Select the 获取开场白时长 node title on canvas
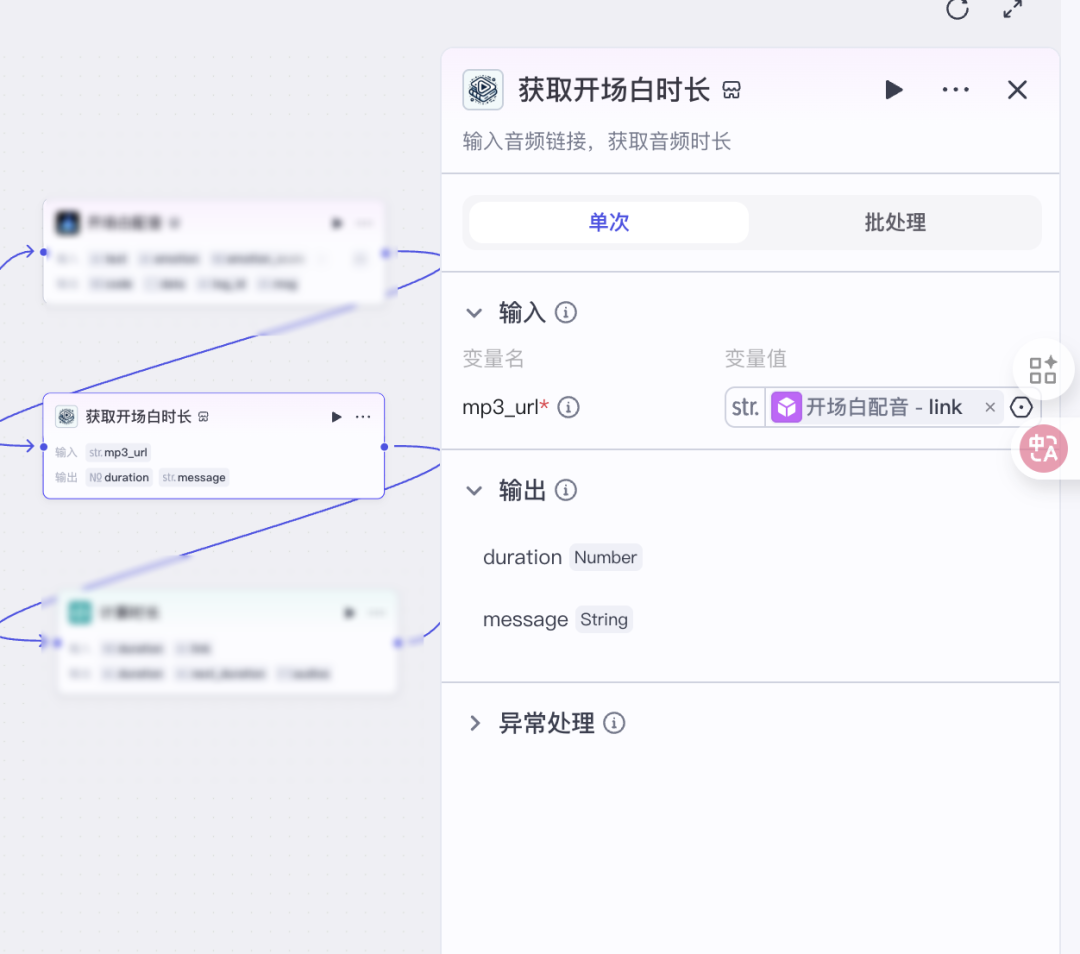1080x954 pixels. [138, 417]
